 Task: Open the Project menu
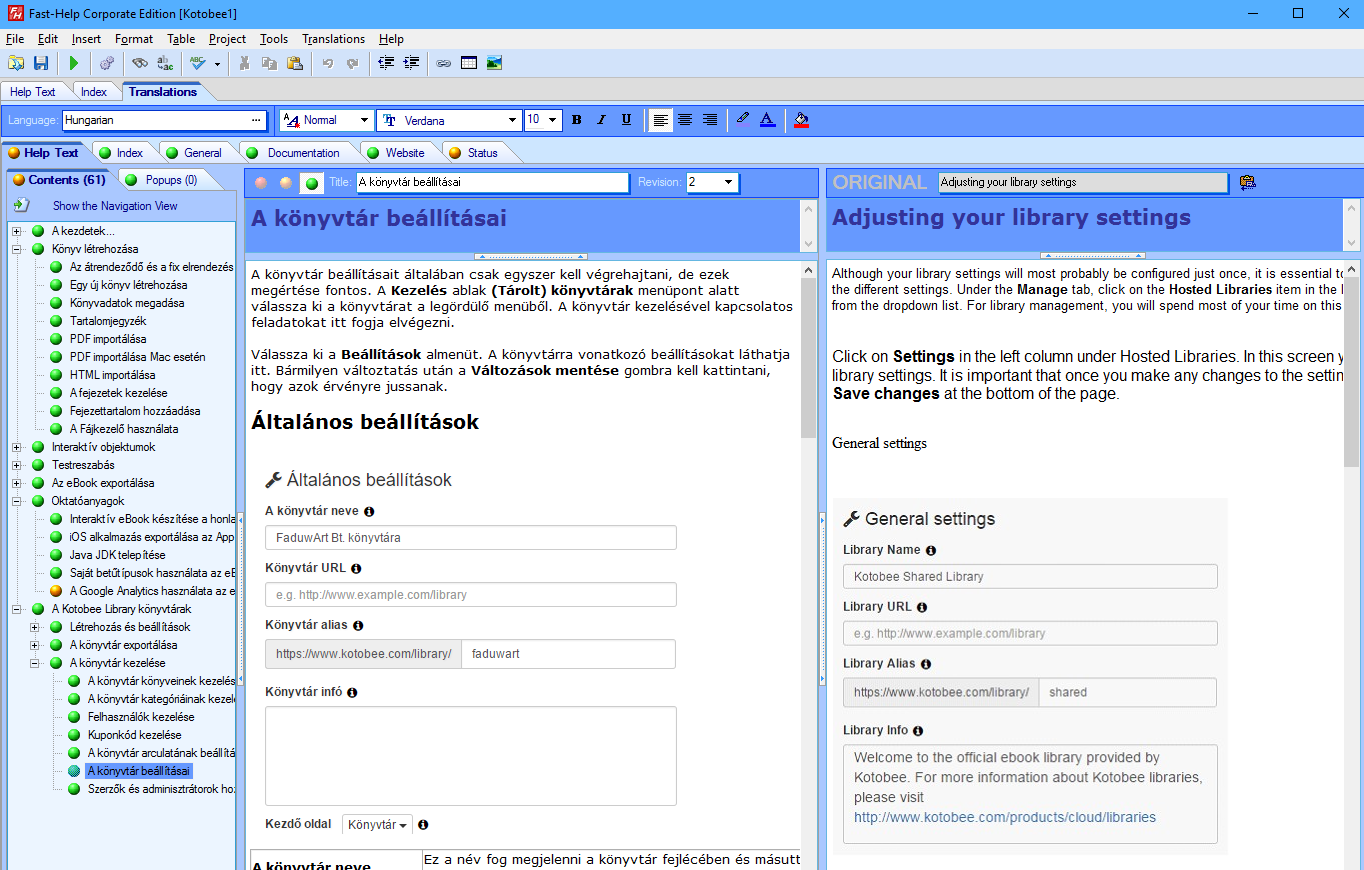[x=227, y=39]
